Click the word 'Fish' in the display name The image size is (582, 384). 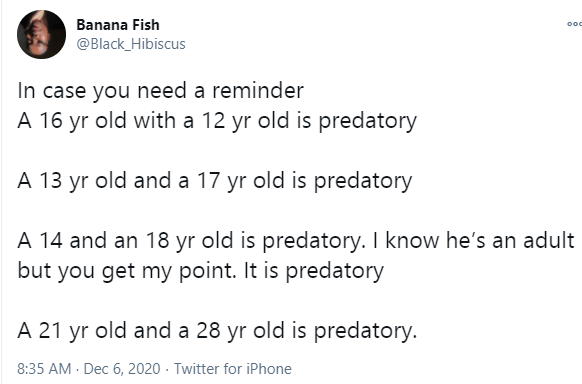[x=146, y=25]
